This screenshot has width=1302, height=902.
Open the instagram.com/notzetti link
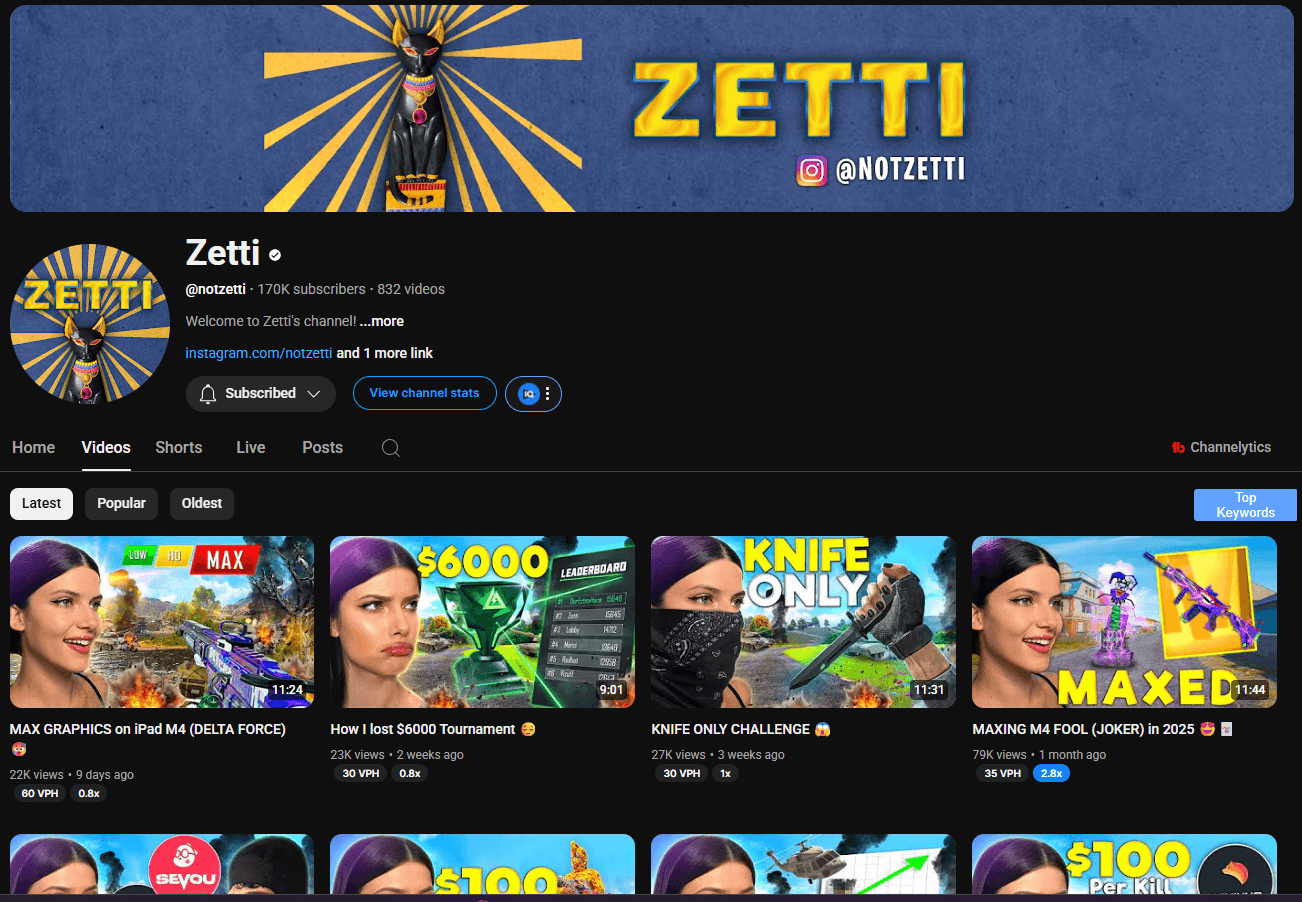259,353
